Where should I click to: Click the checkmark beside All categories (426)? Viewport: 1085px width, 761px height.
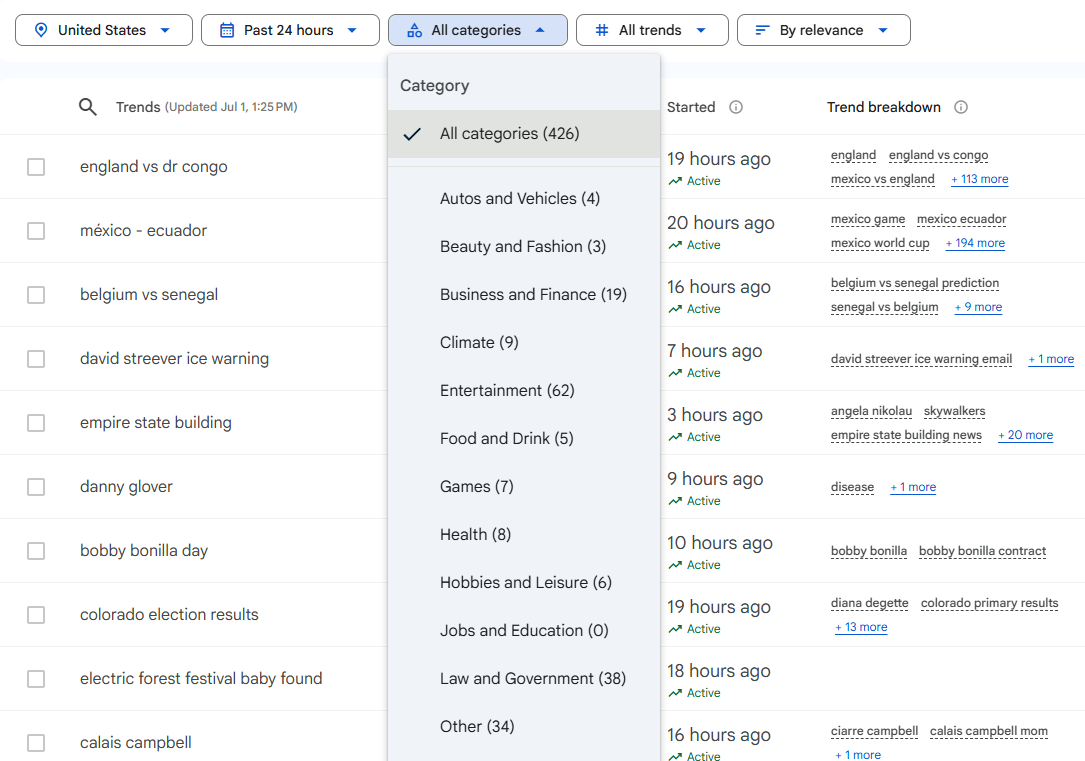[412, 134]
